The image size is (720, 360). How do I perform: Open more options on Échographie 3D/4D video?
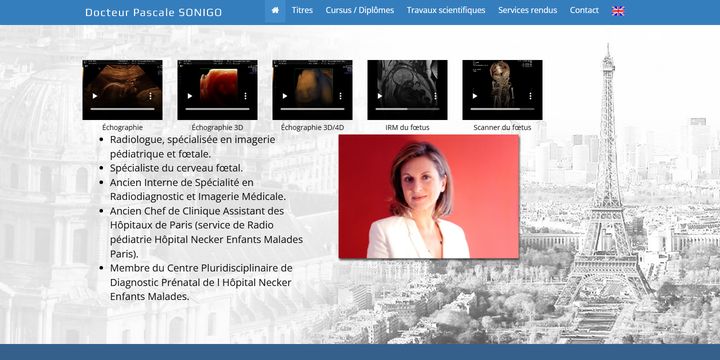(340, 96)
